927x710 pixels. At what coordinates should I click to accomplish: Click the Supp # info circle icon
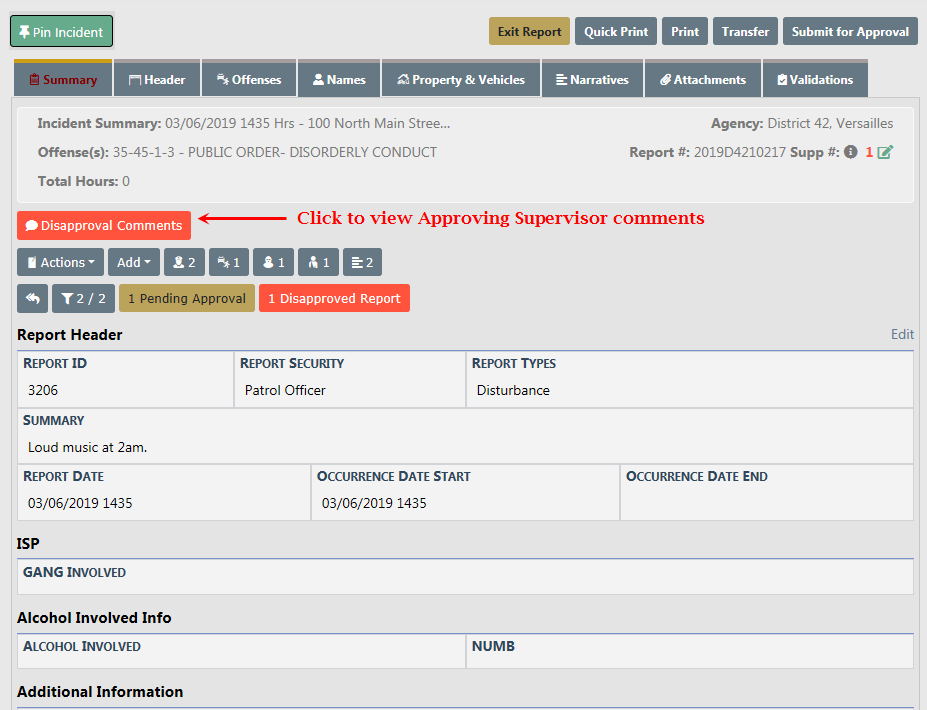coord(850,153)
